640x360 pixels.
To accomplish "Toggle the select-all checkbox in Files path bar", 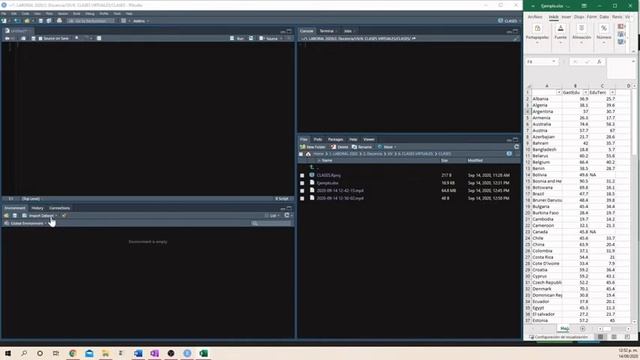I will click(x=301, y=154).
